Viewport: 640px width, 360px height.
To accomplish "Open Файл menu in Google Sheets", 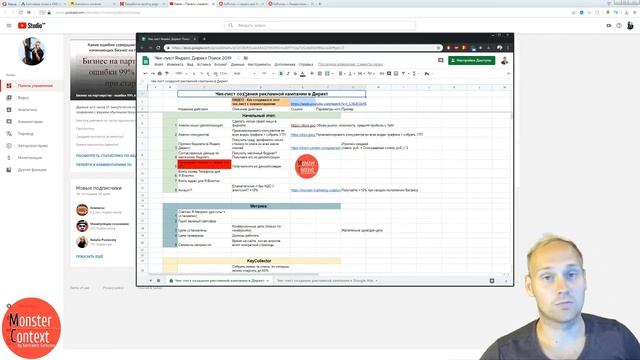I will click(x=159, y=64).
